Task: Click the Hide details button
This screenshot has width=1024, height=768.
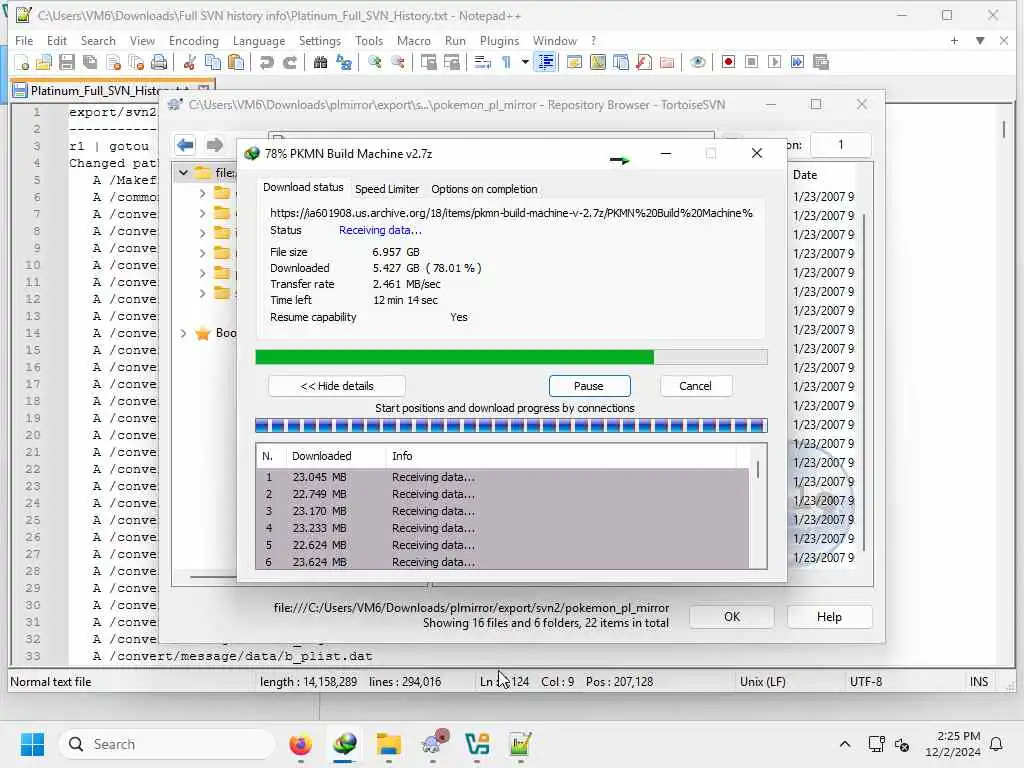Action: pos(337,386)
